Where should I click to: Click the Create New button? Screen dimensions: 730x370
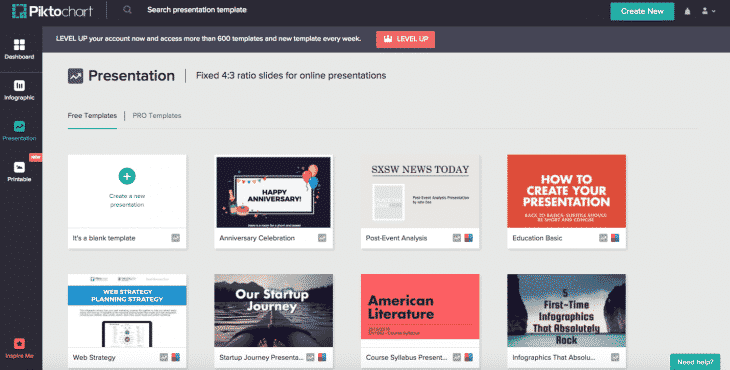click(x=642, y=11)
